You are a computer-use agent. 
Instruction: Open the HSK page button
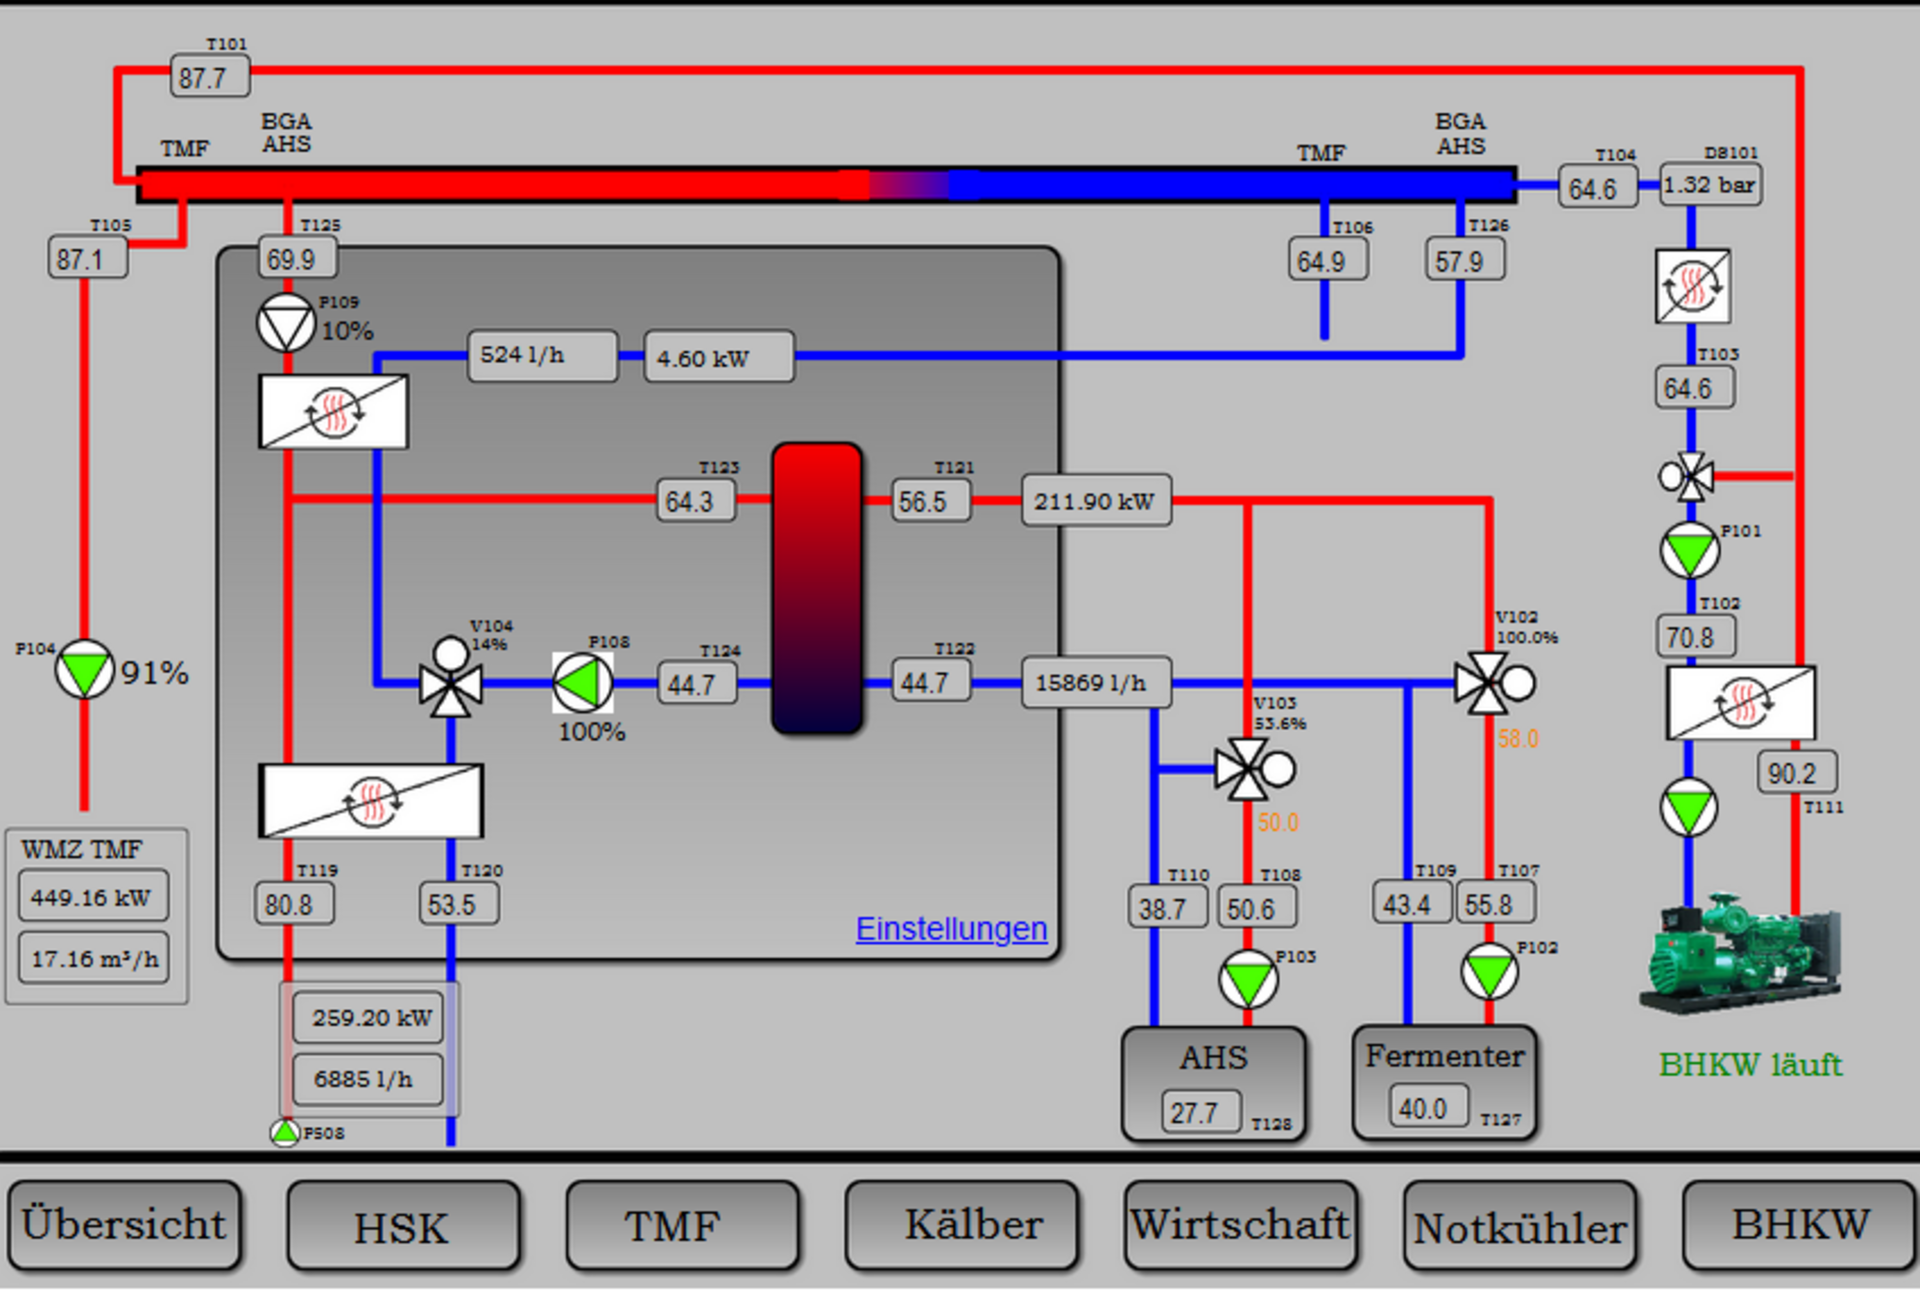402,1226
